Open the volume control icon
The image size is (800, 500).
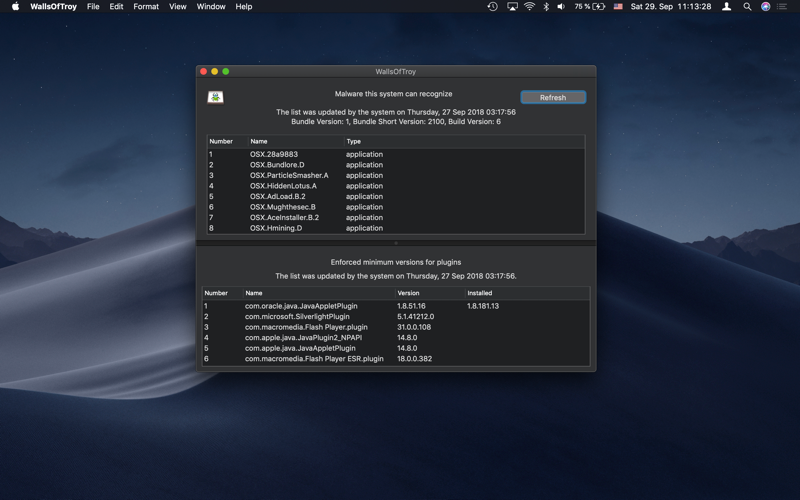(x=561, y=7)
